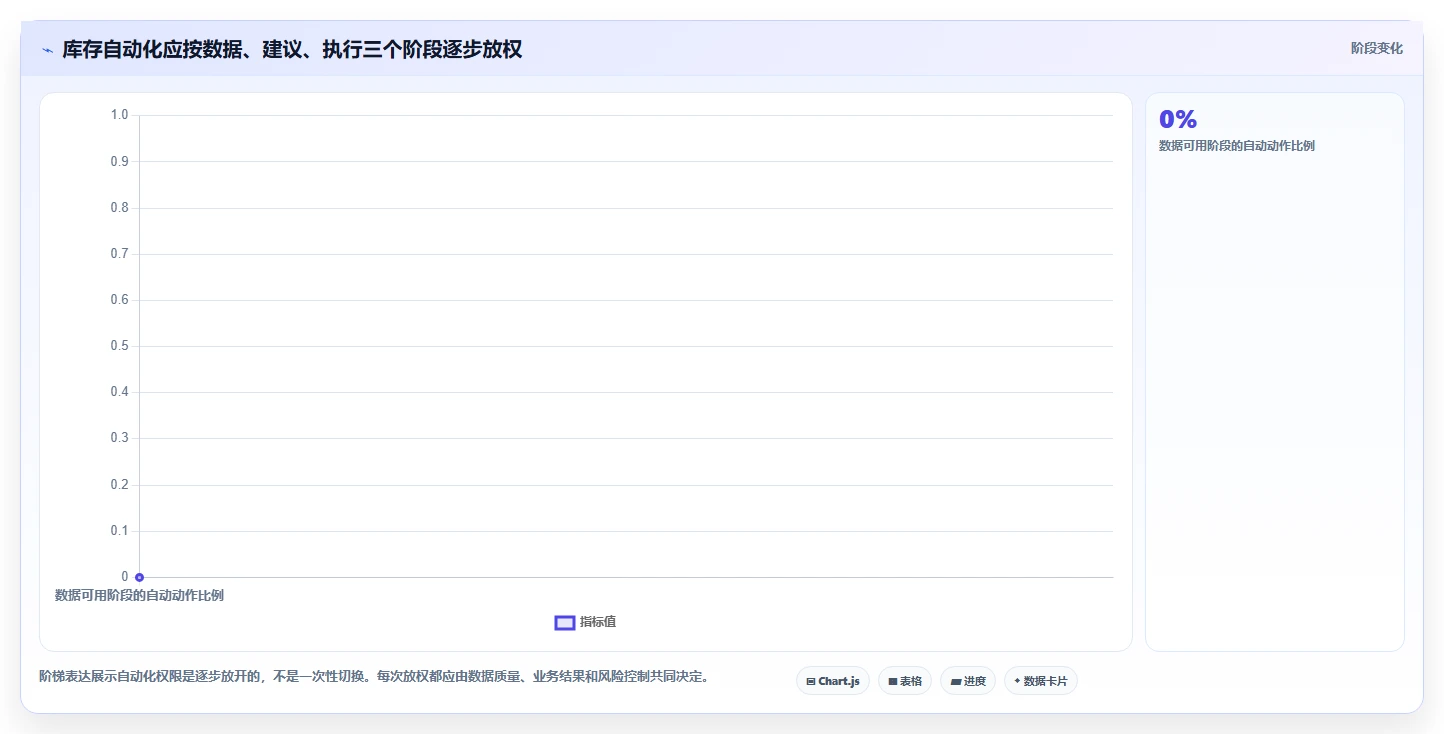Viewport: 1444px width, 734px height.
Task: Click the 0.3 y-axis tick label
Action: (x=120, y=438)
